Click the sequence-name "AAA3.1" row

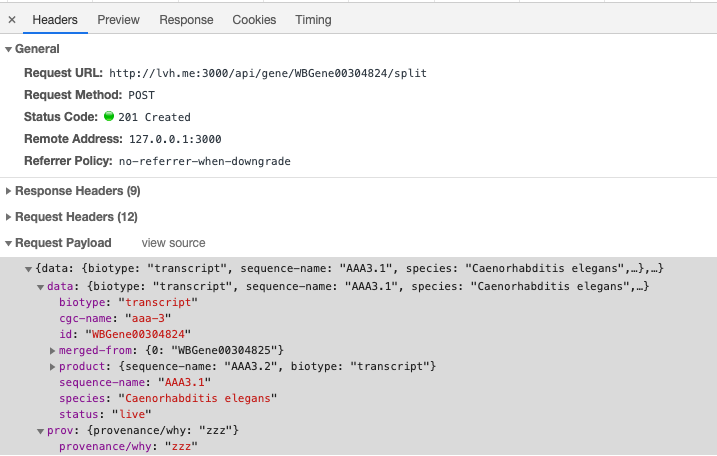coord(135,382)
